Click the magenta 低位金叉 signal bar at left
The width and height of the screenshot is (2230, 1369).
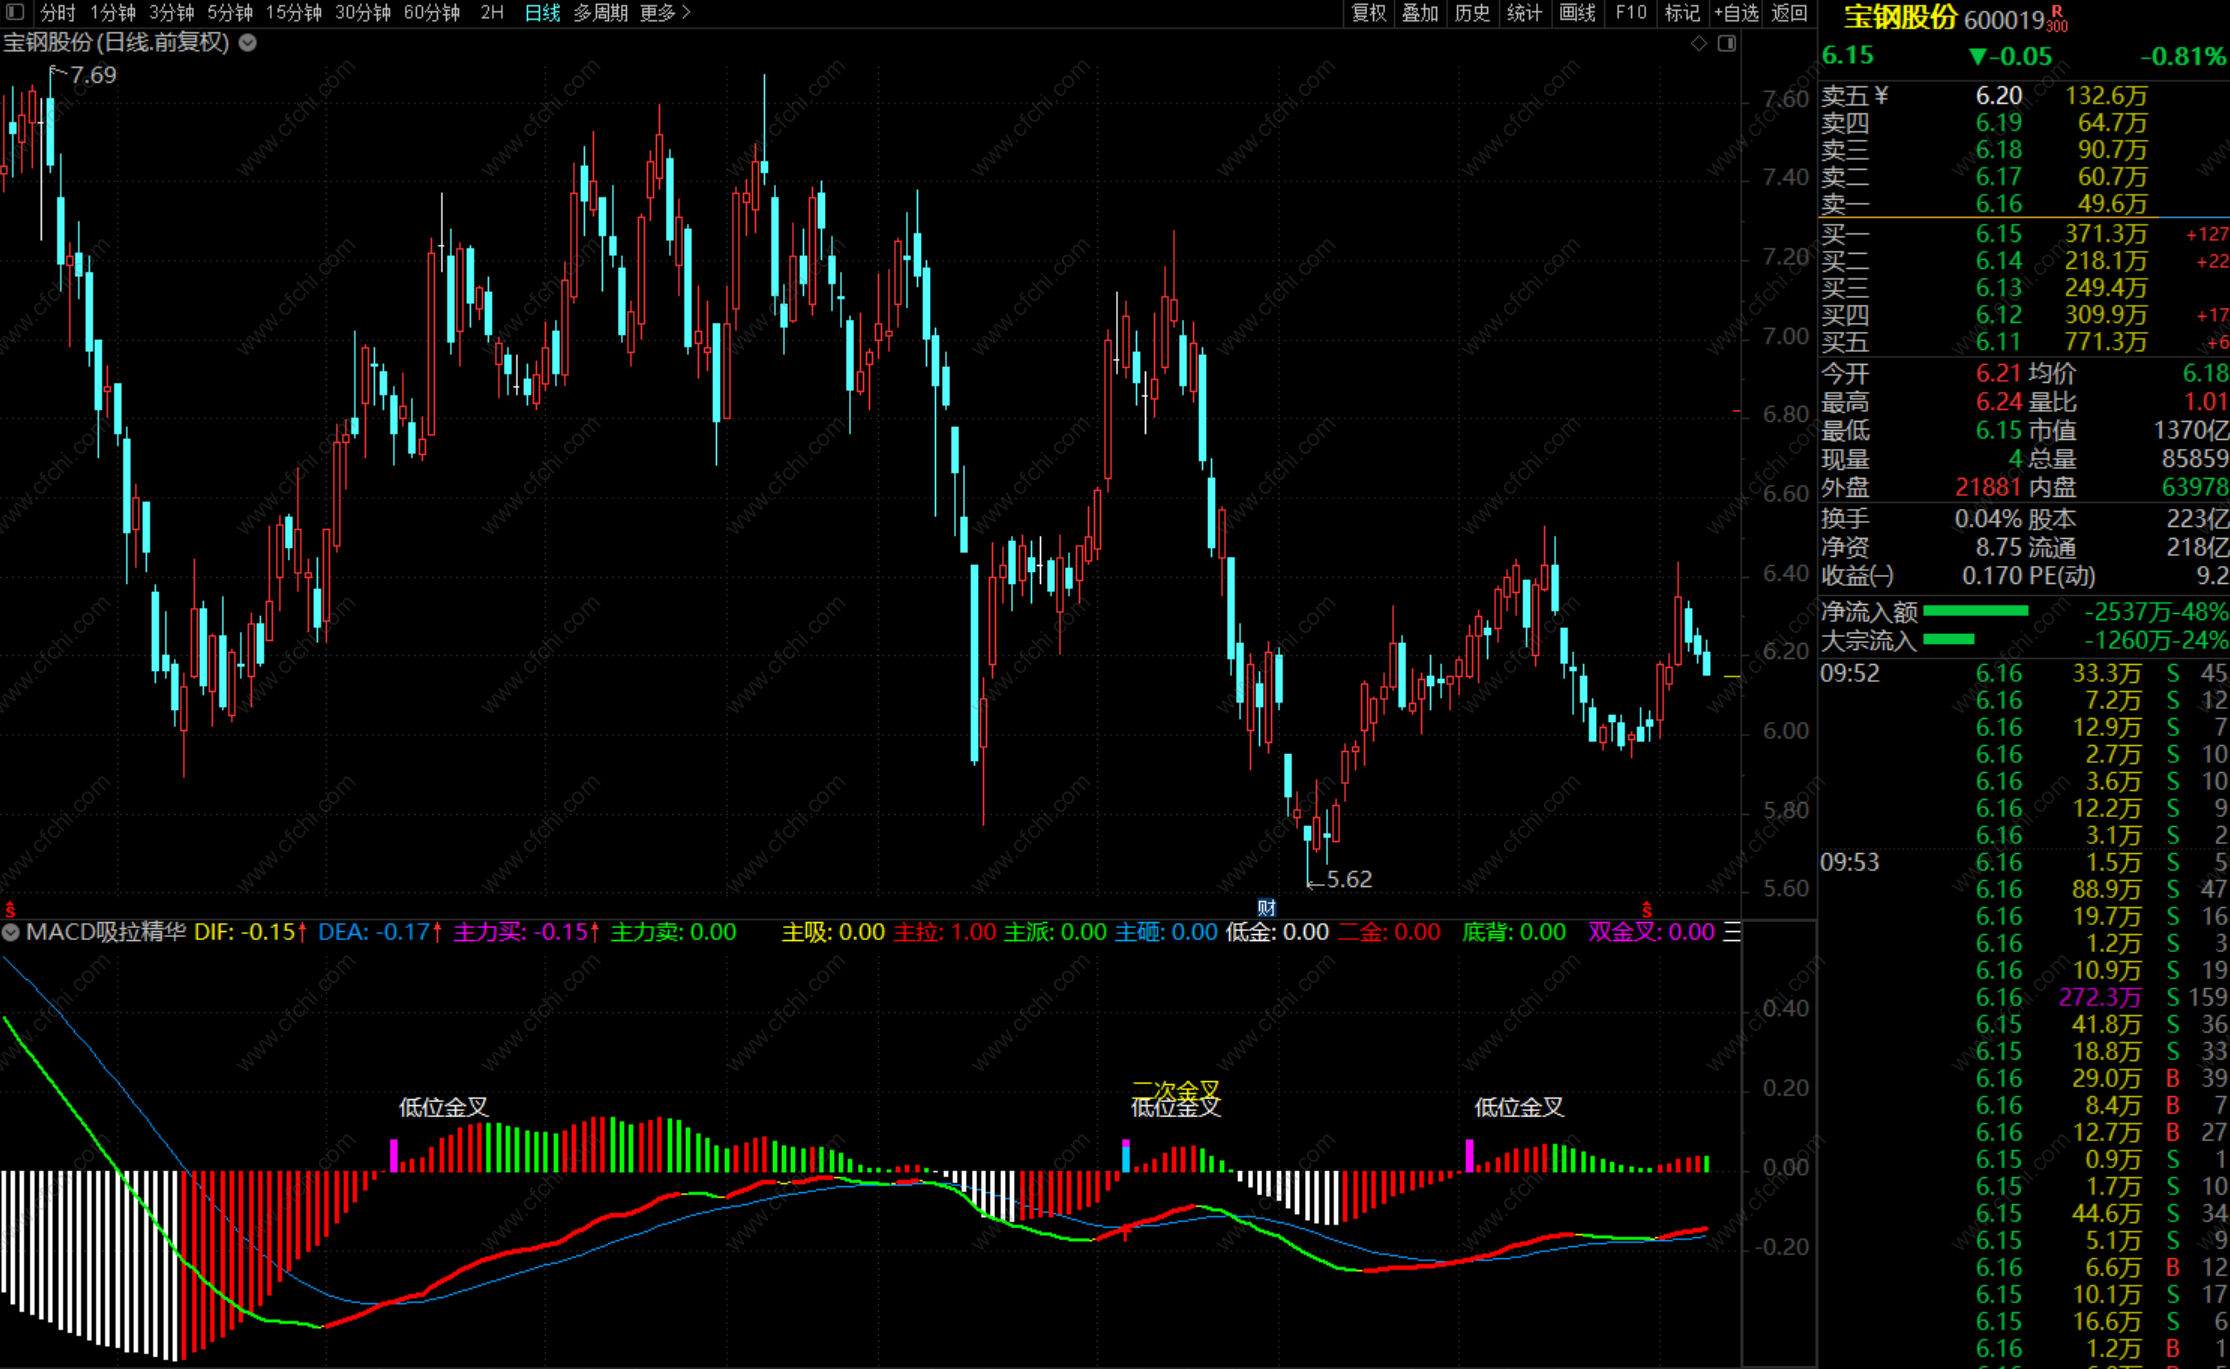pyautogui.click(x=394, y=1155)
